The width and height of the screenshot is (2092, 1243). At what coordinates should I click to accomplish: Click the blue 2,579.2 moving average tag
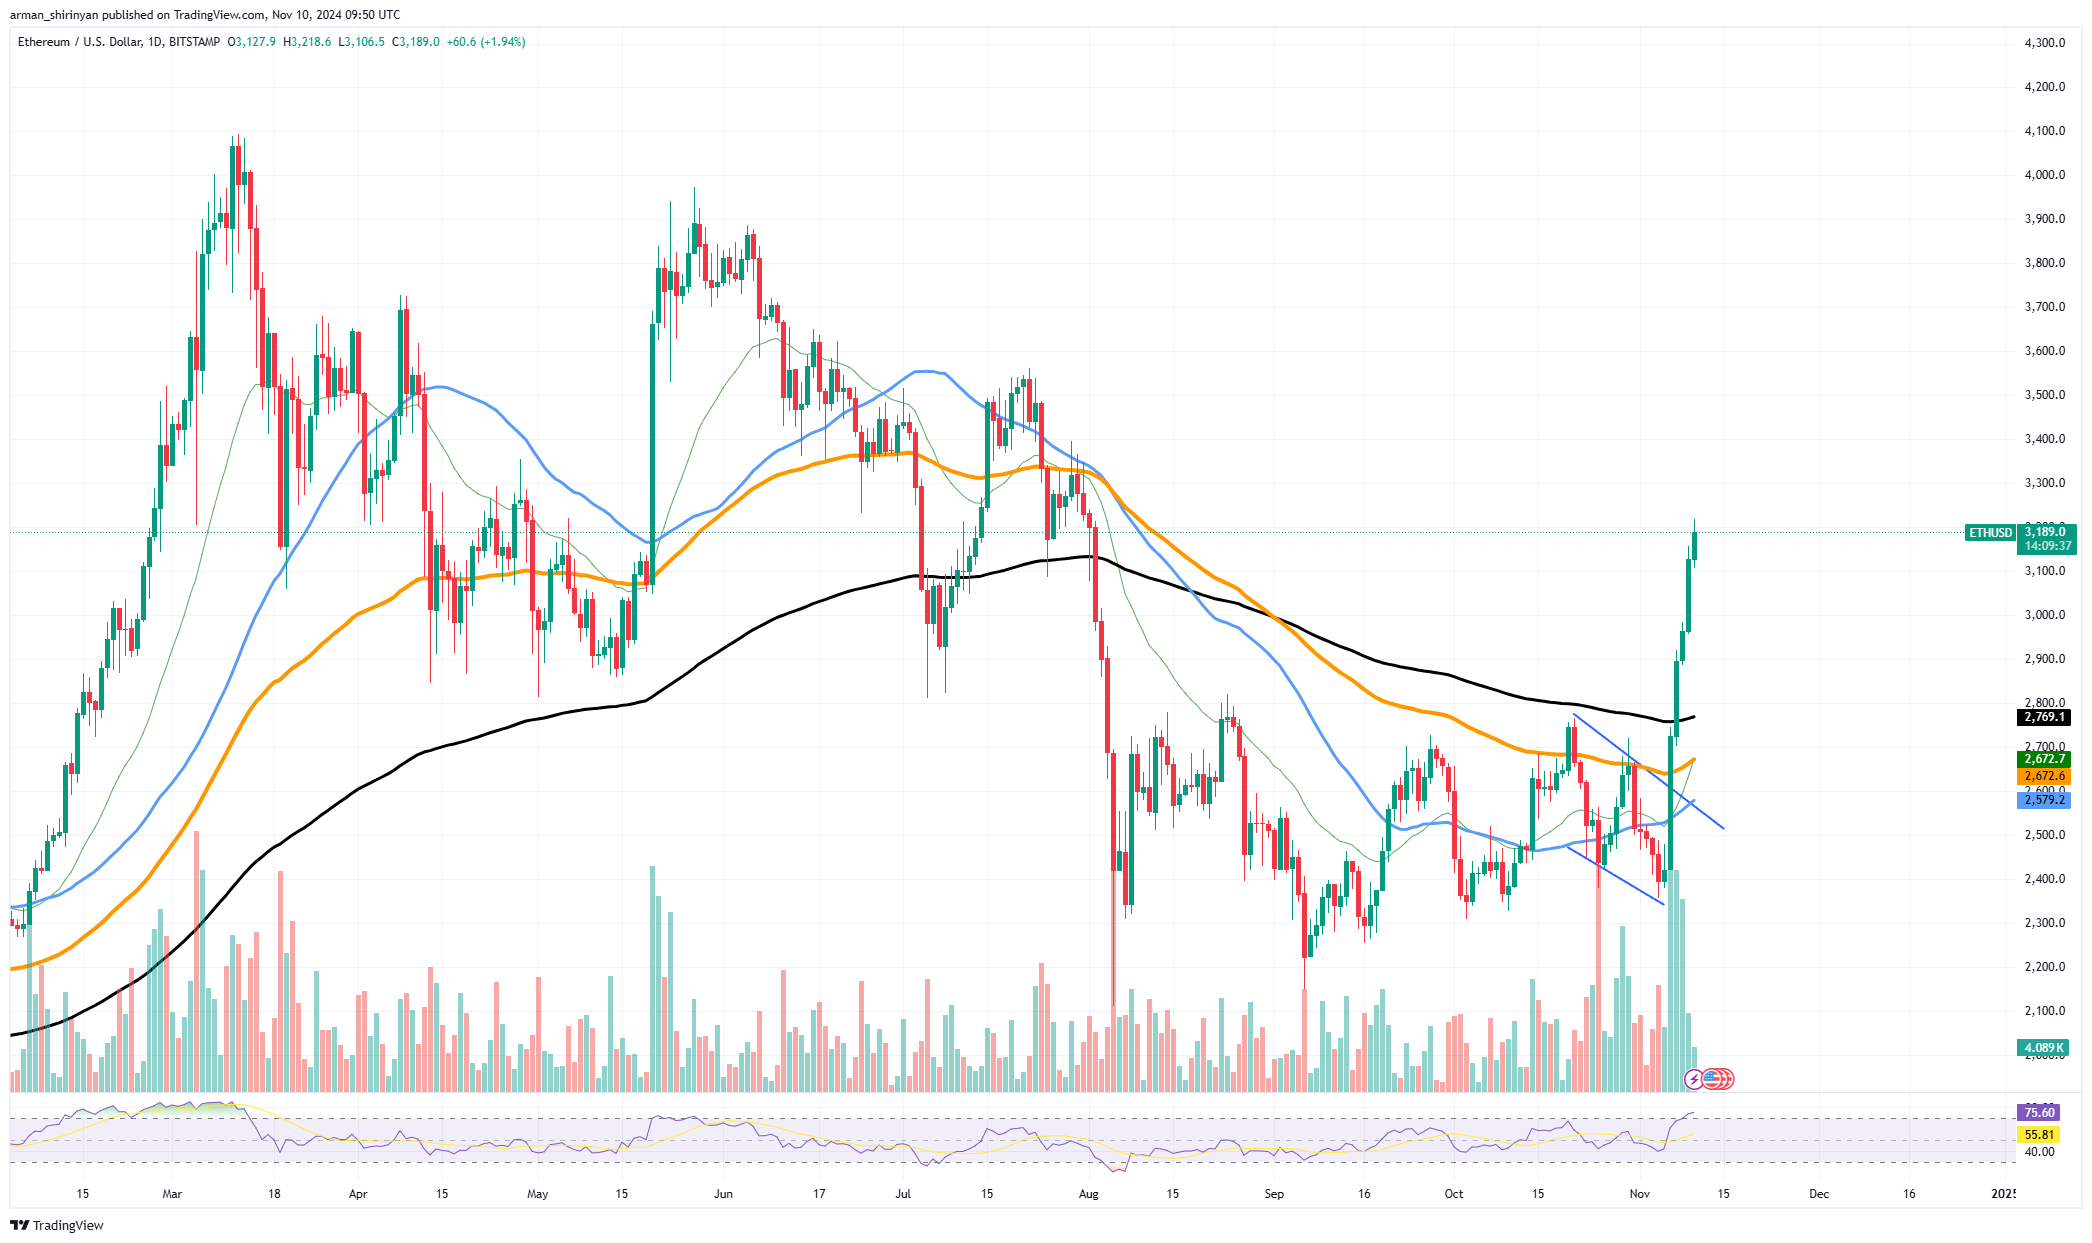2044,800
